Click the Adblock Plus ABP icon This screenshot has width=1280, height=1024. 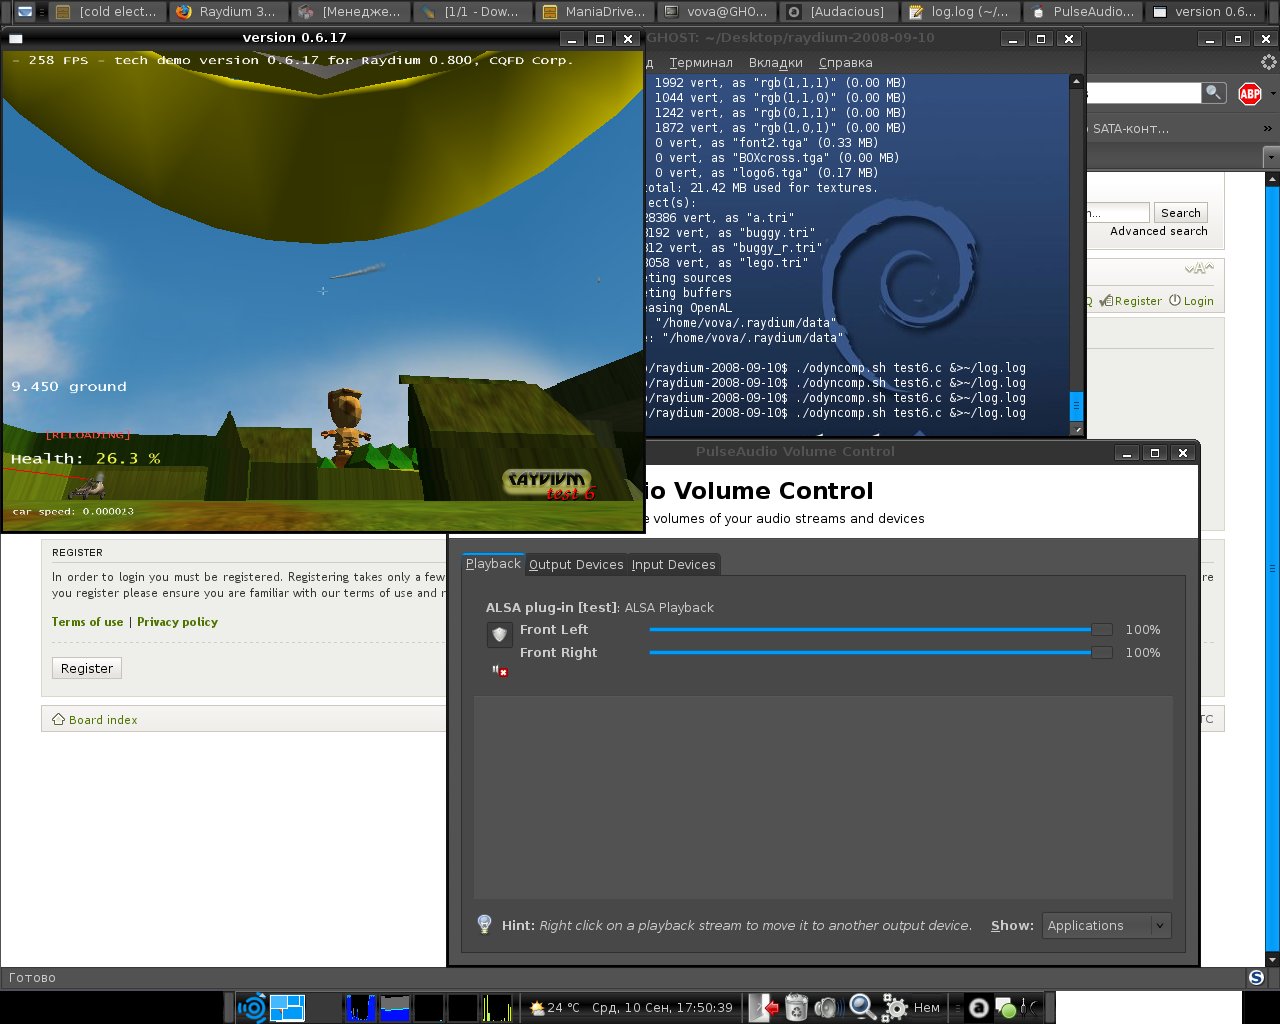pos(1250,93)
